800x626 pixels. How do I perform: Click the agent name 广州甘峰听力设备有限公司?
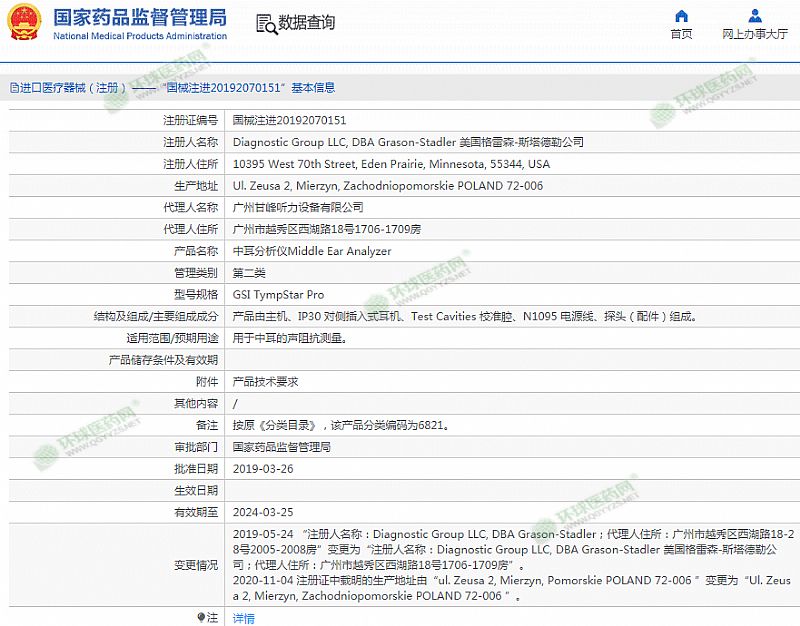click(x=297, y=207)
